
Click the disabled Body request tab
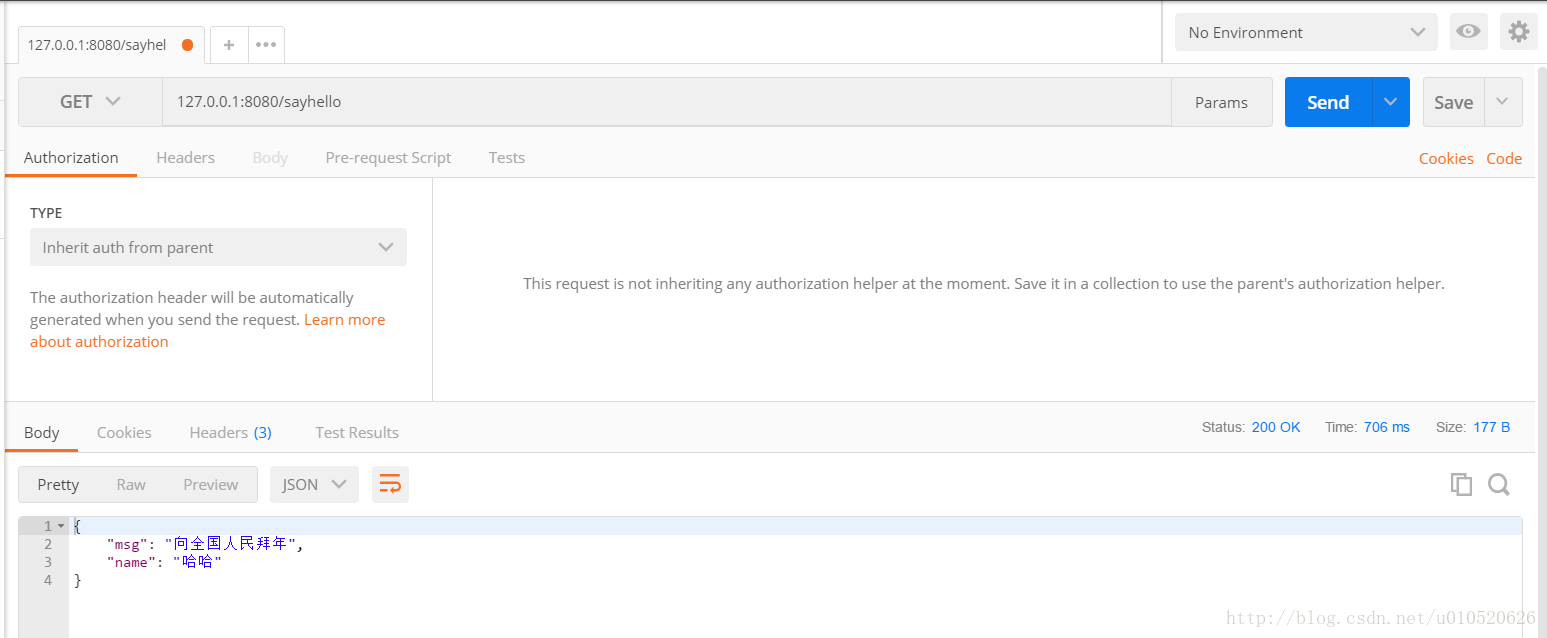[x=270, y=158]
